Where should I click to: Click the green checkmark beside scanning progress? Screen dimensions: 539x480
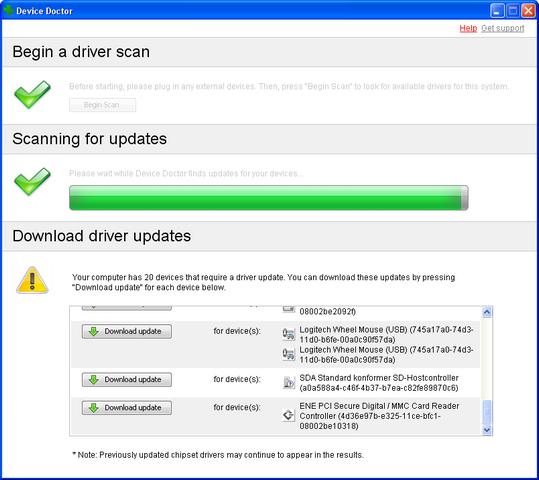[x=32, y=182]
